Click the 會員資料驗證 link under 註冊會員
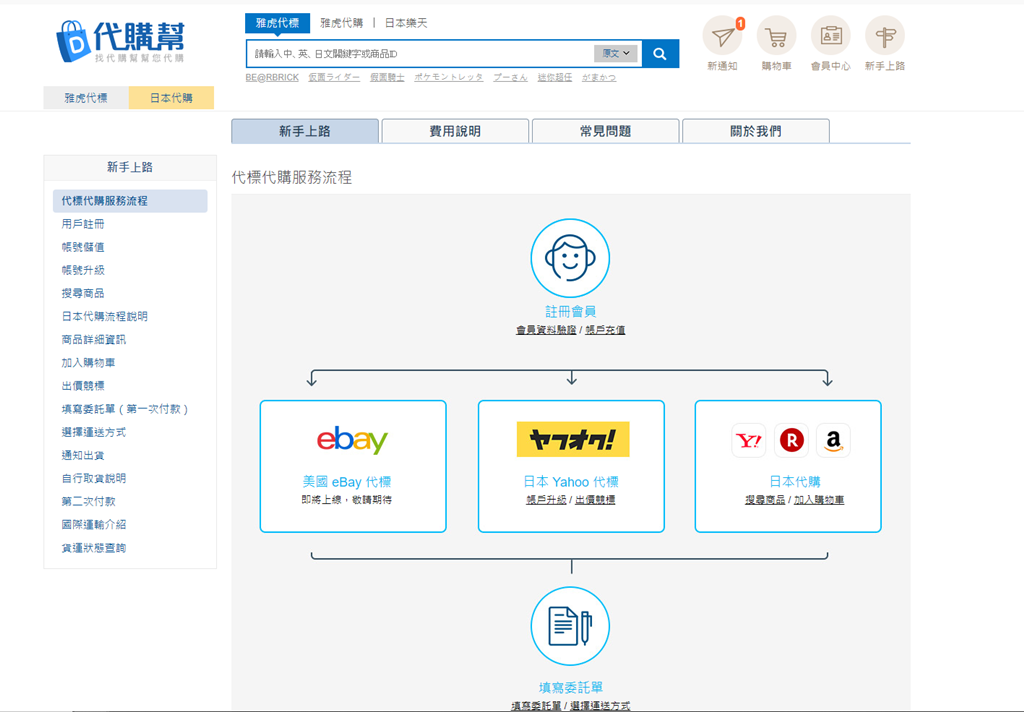Screen dimensions: 1024x712 [546, 330]
